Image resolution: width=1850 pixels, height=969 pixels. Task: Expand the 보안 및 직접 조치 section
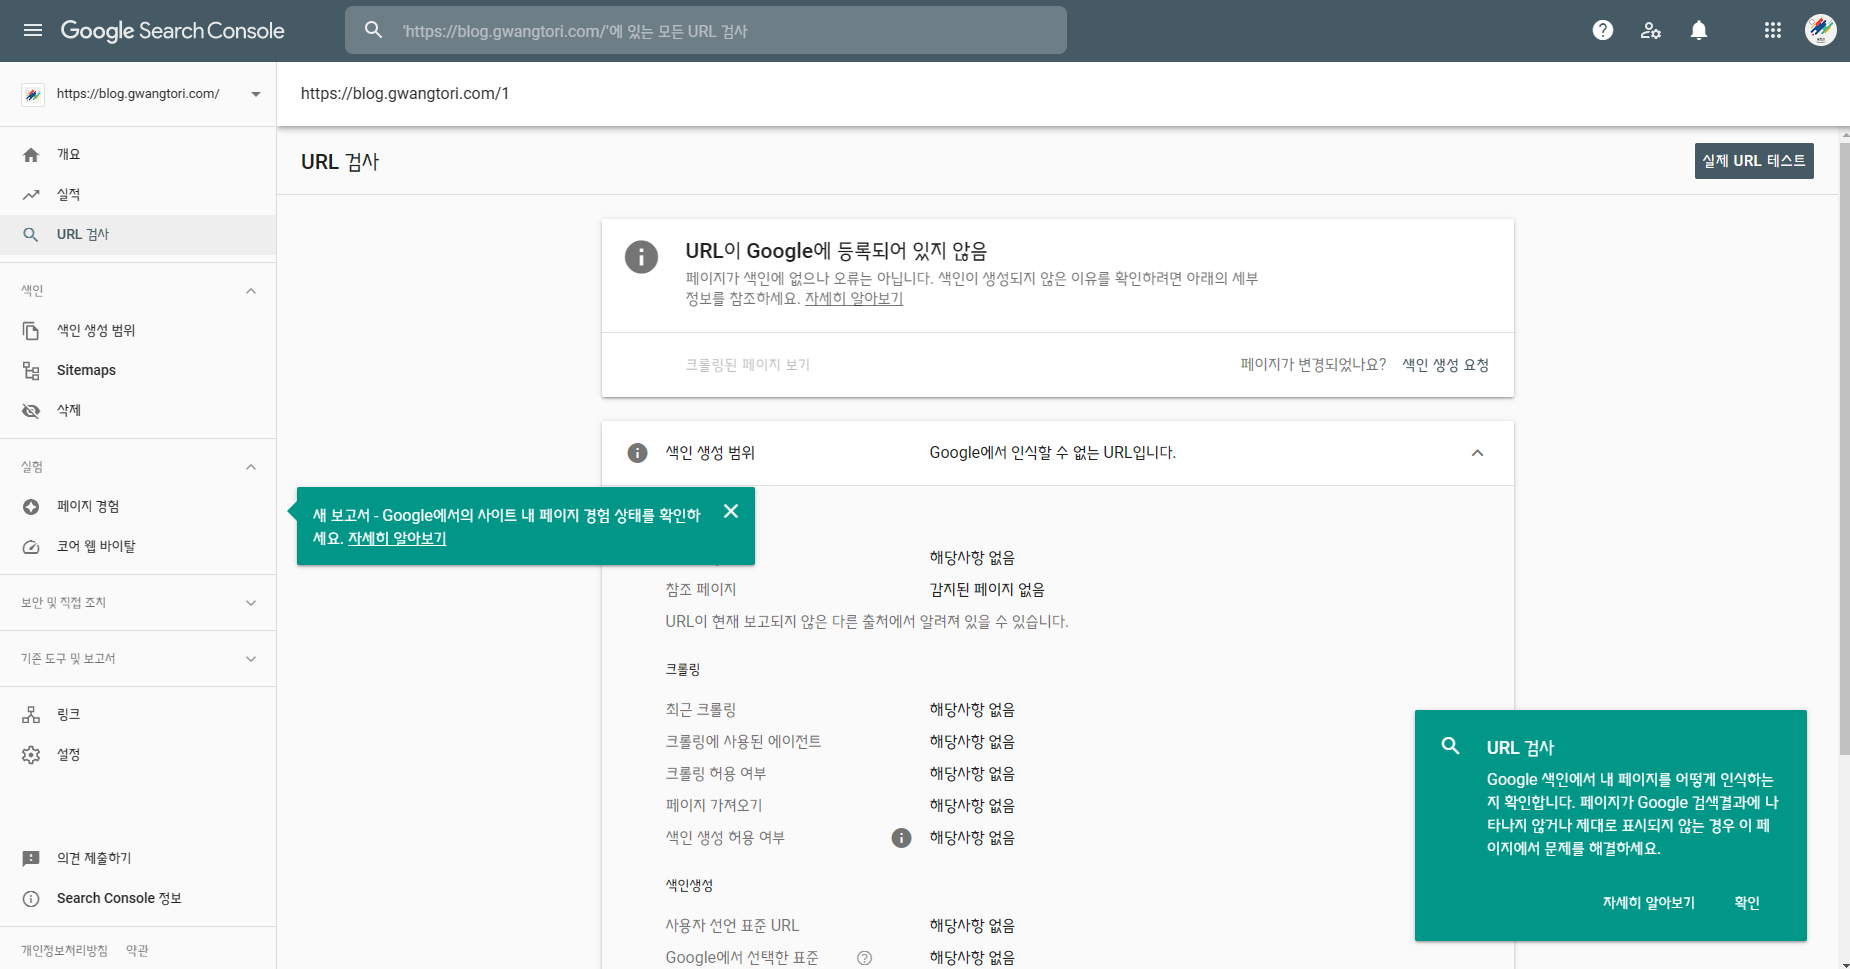pyautogui.click(x=251, y=603)
